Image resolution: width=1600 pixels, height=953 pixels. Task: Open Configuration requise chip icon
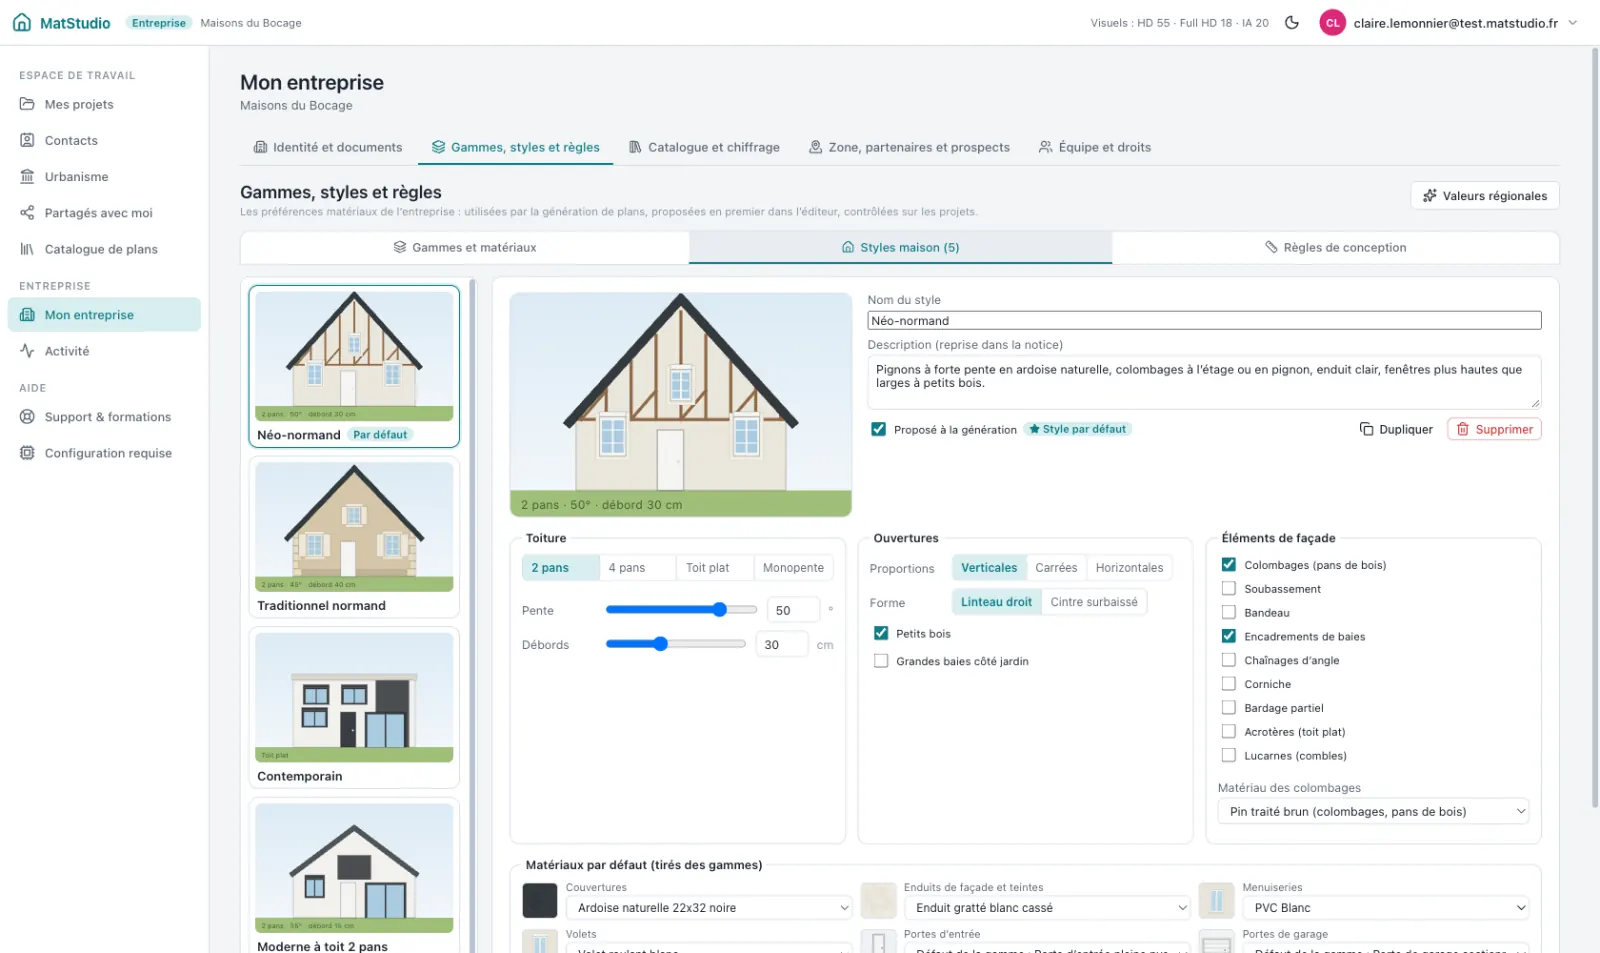[27, 453]
